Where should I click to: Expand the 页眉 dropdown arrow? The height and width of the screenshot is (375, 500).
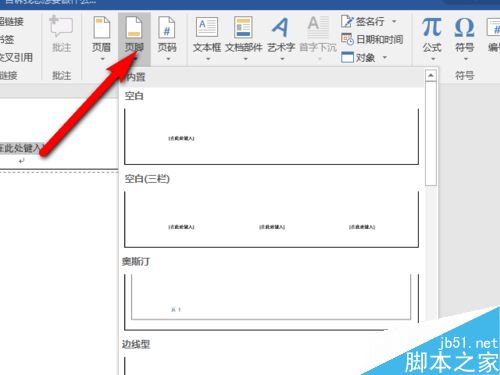pyautogui.click(x=102, y=59)
